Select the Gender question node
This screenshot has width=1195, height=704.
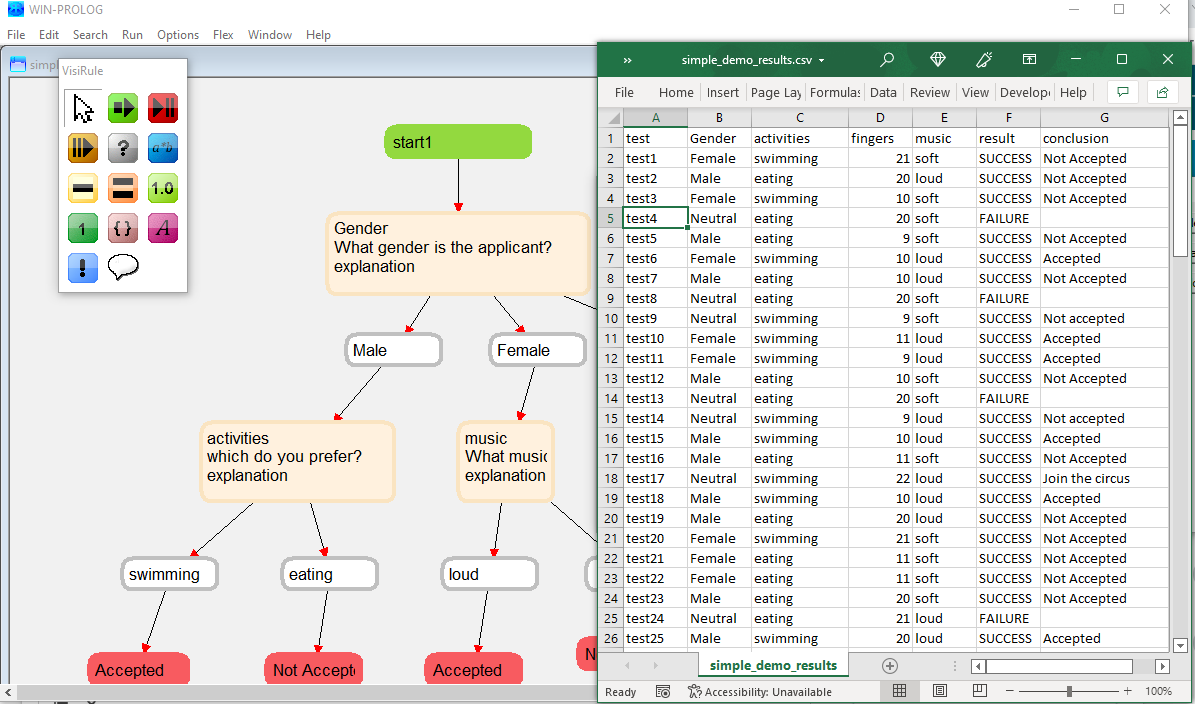(x=459, y=254)
